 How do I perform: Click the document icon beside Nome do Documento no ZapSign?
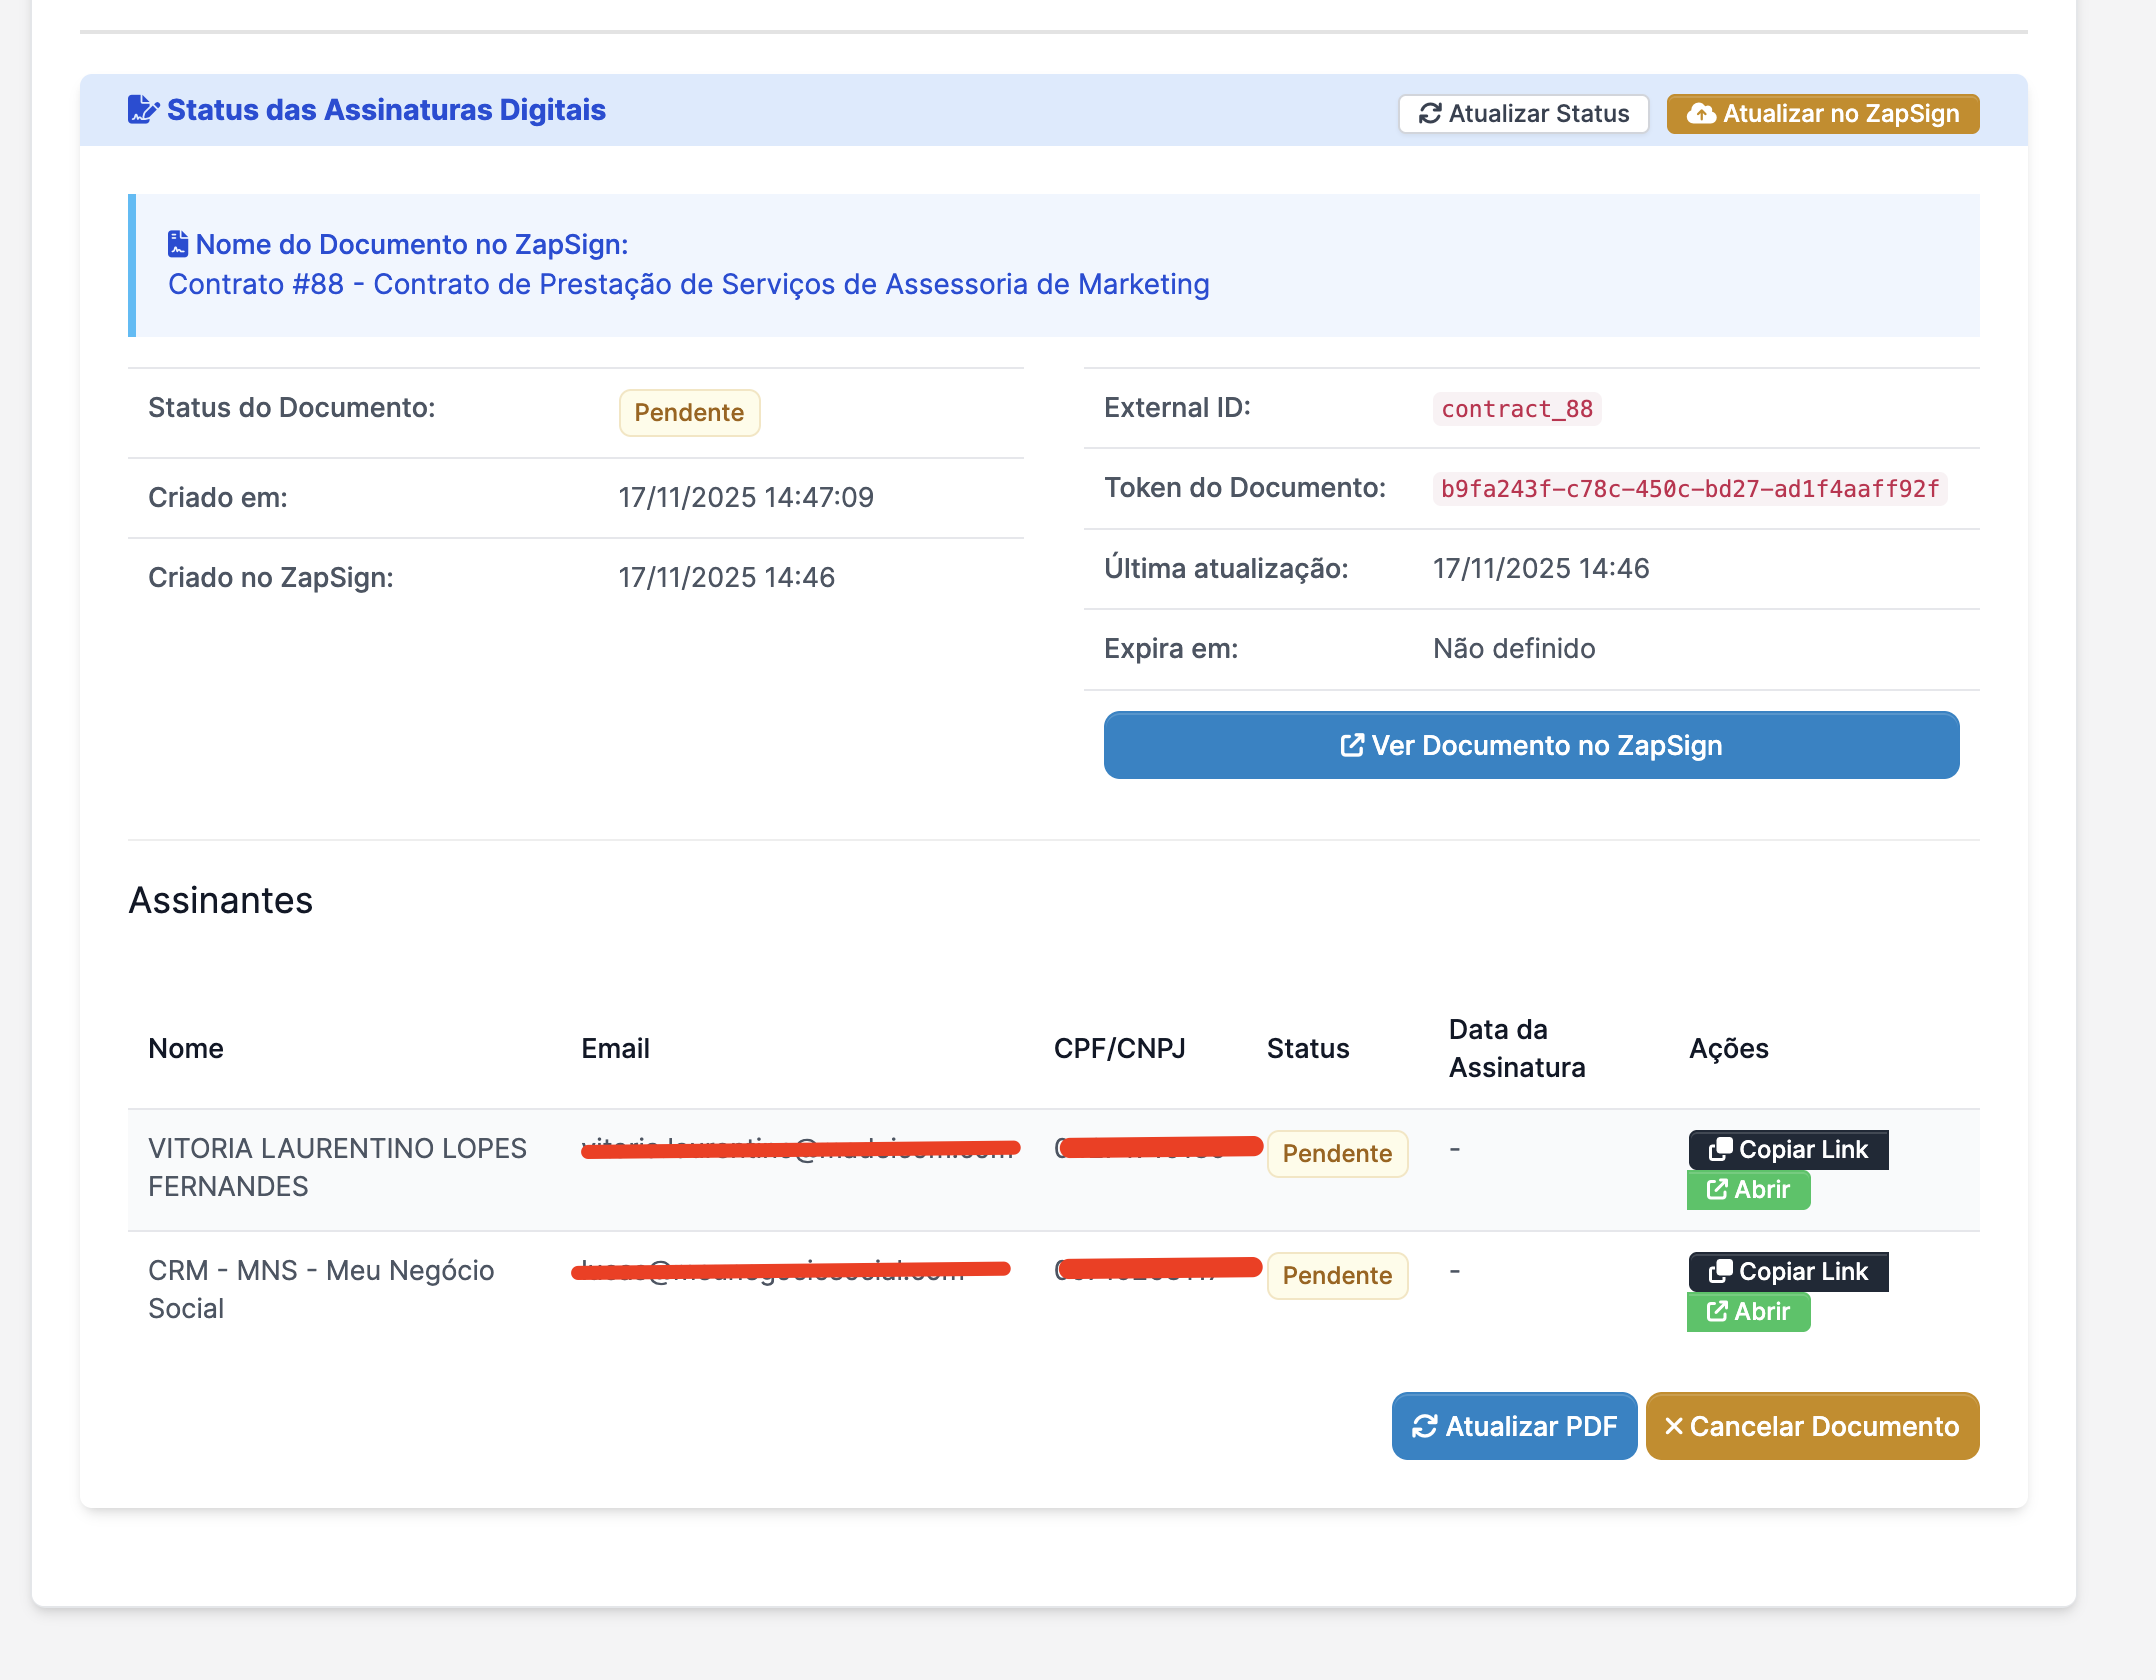[177, 242]
